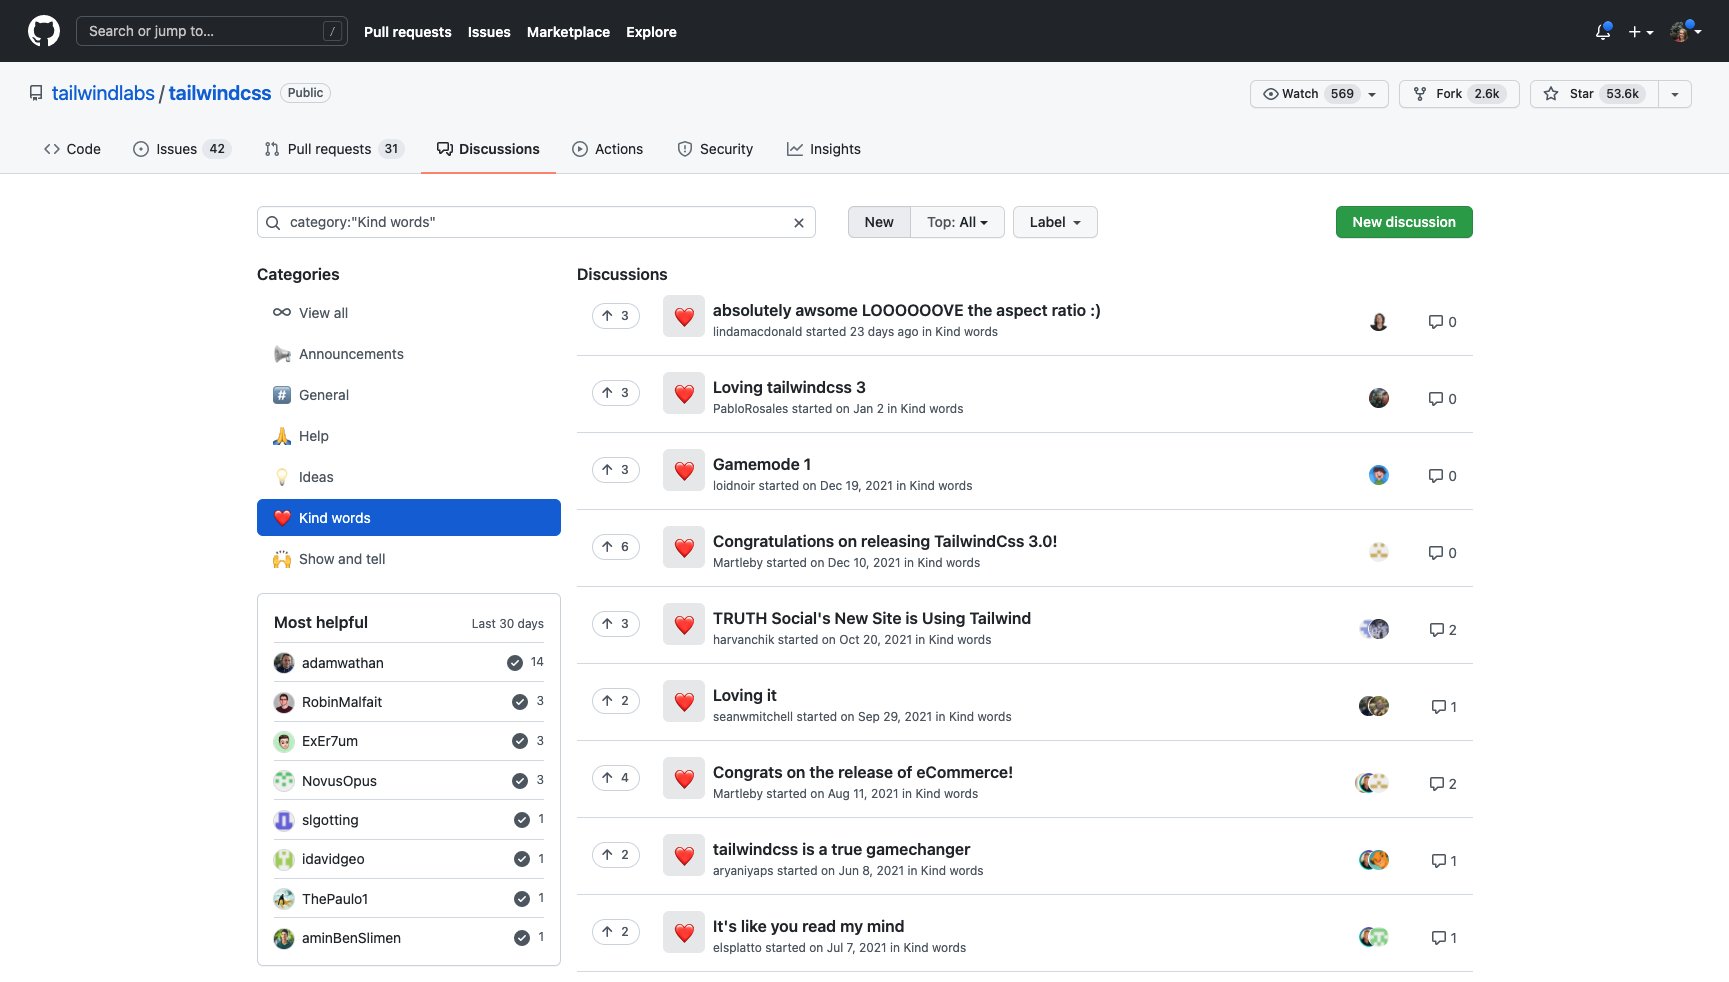Open the Insights tab
The height and width of the screenshot is (982, 1729).
pyautogui.click(x=824, y=149)
